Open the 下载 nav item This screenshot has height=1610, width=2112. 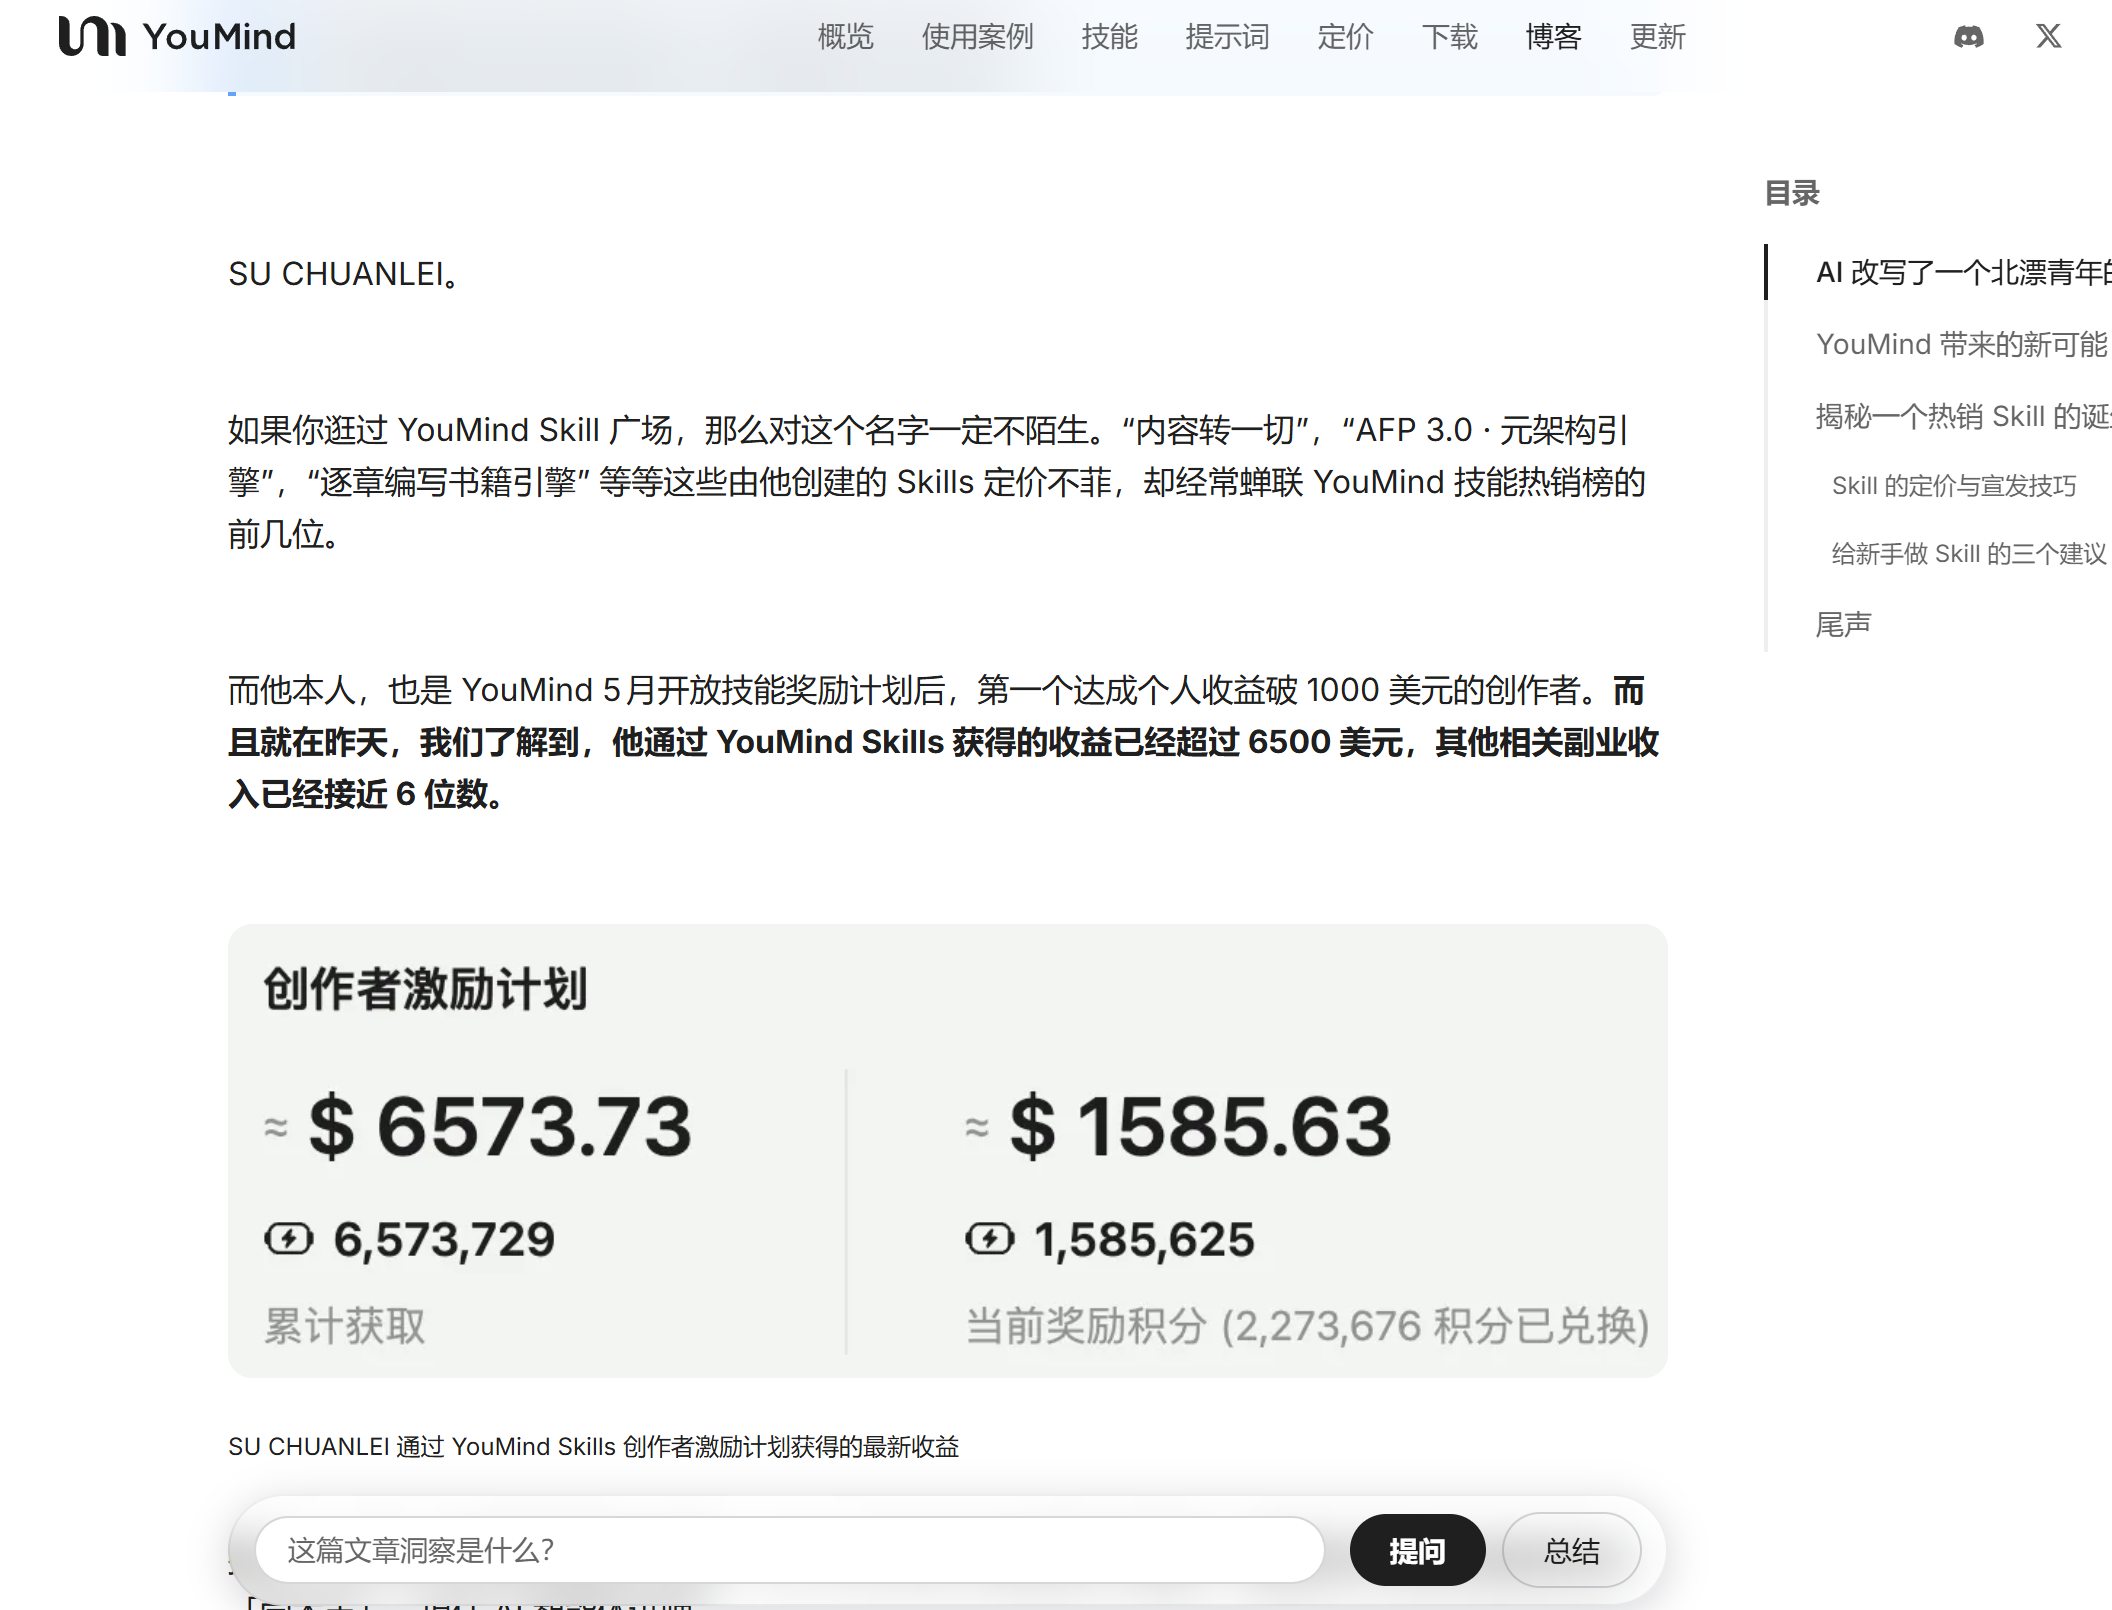coord(1449,37)
